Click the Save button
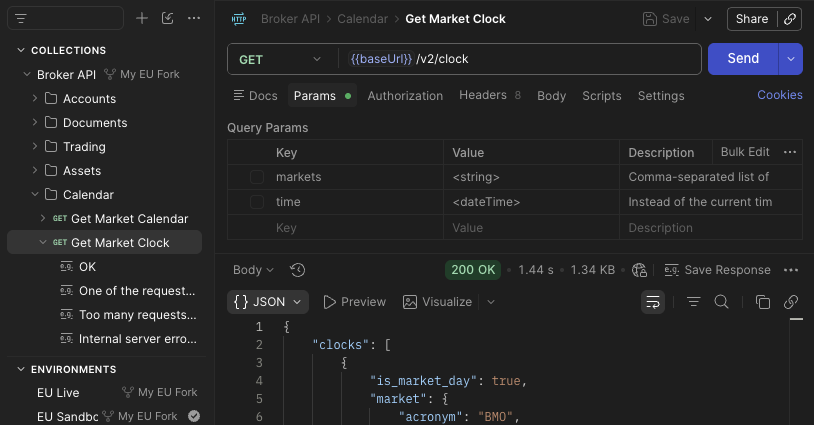 666,19
